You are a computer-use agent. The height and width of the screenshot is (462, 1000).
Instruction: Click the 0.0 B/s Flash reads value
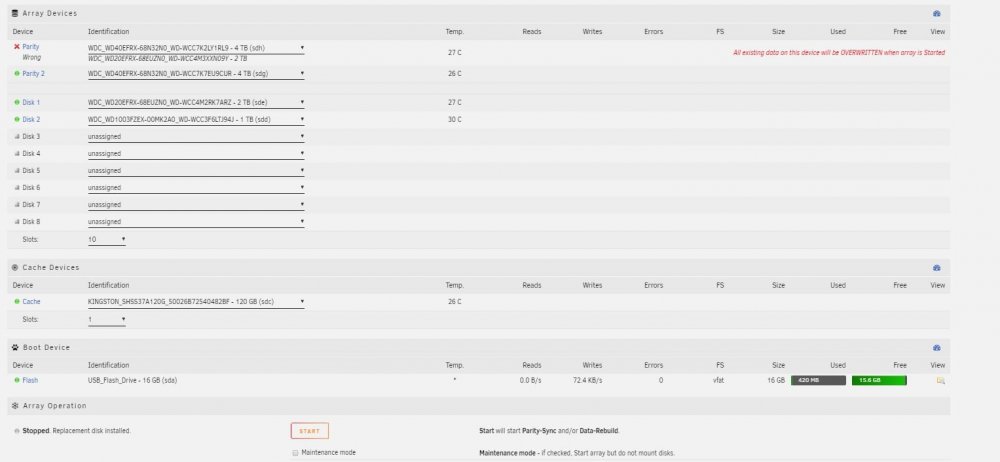pyautogui.click(x=531, y=380)
